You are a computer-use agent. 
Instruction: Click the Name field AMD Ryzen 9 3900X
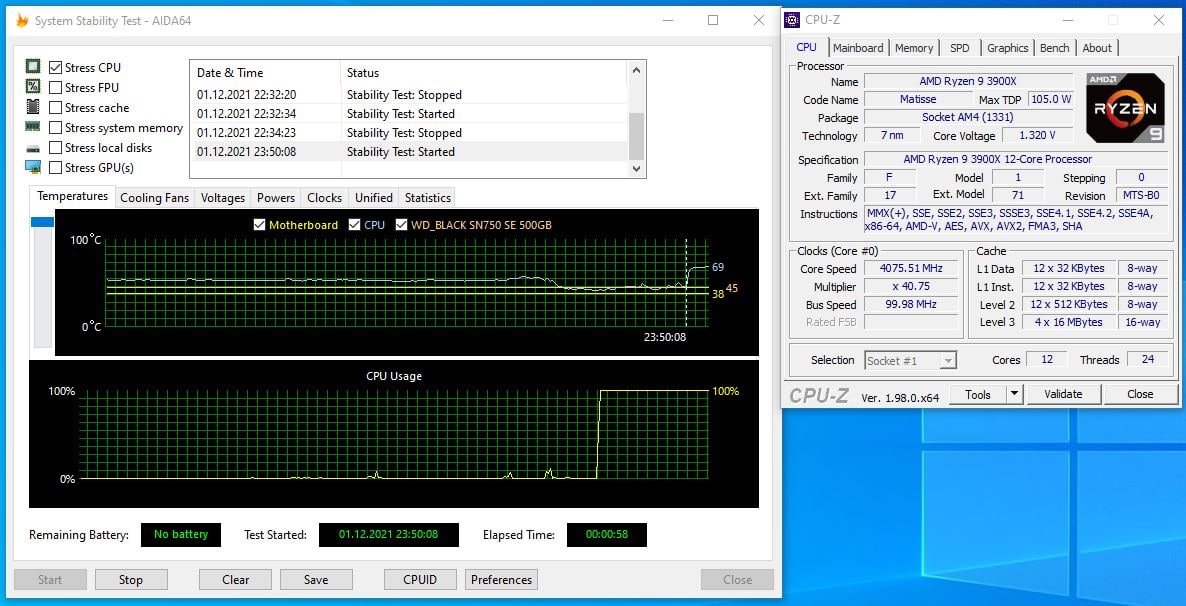pos(968,81)
